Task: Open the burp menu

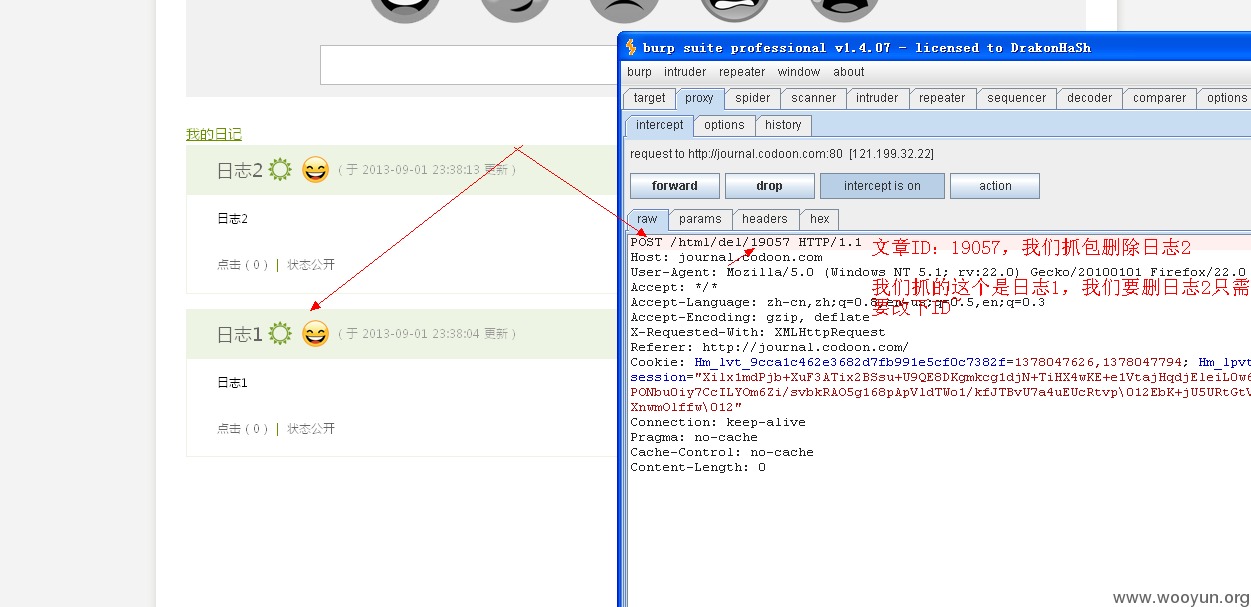Action: click(639, 72)
